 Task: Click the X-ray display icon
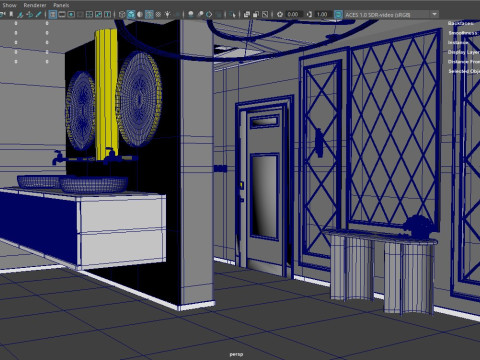(247, 14)
